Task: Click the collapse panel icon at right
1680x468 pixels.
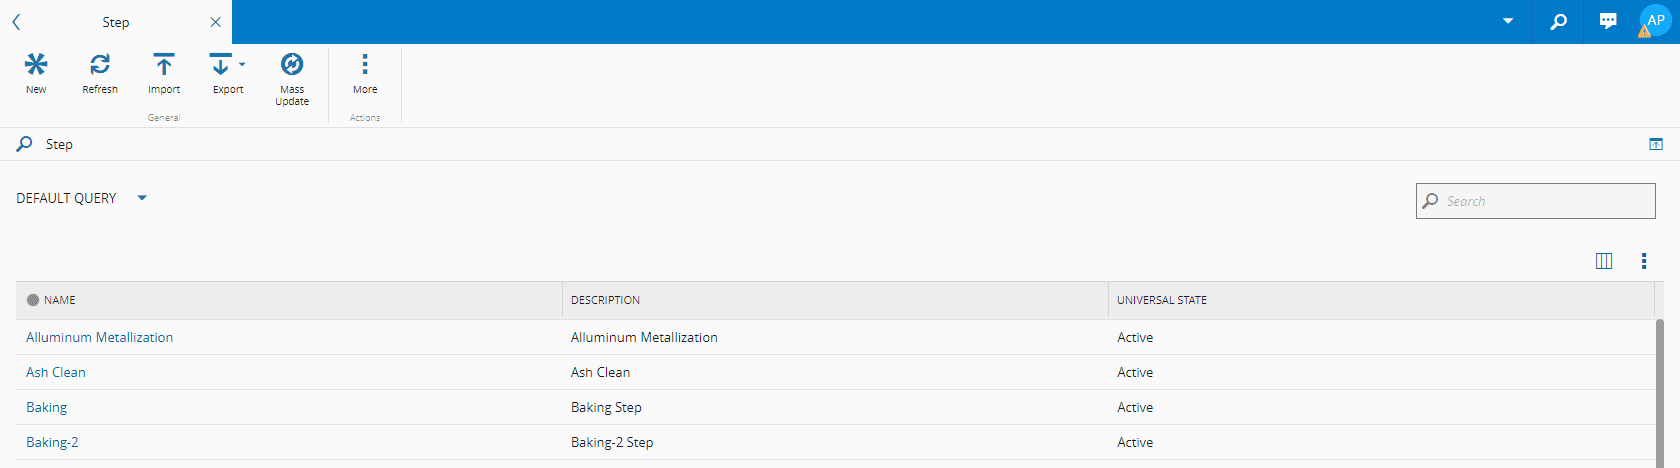Action: click(x=1656, y=144)
